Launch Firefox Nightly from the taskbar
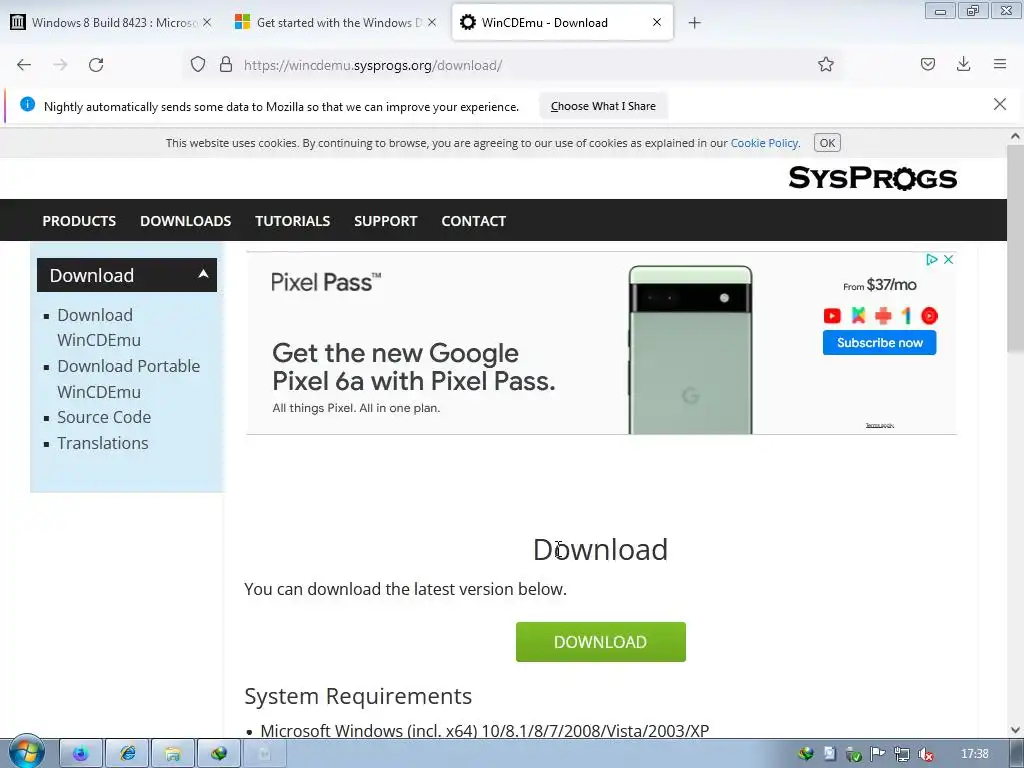 tap(81, 754)
